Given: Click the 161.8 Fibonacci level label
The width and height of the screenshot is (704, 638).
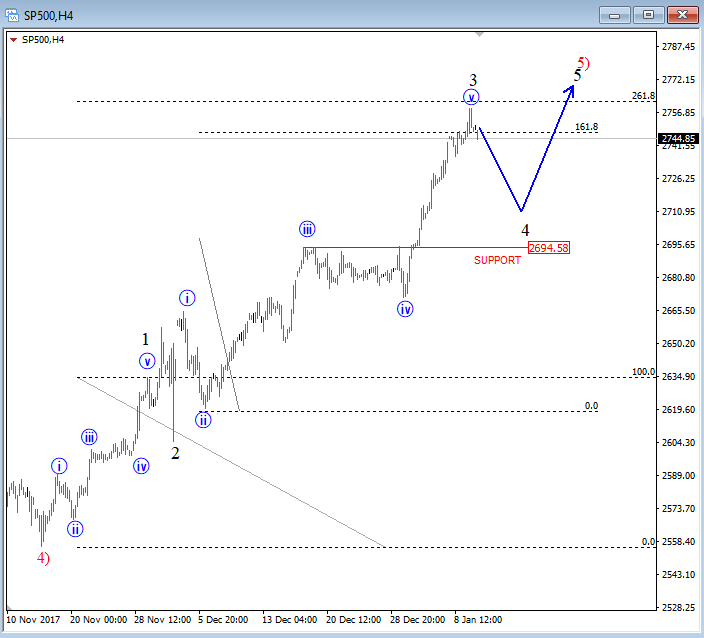Looking at the screenshot, I should 587,127.
